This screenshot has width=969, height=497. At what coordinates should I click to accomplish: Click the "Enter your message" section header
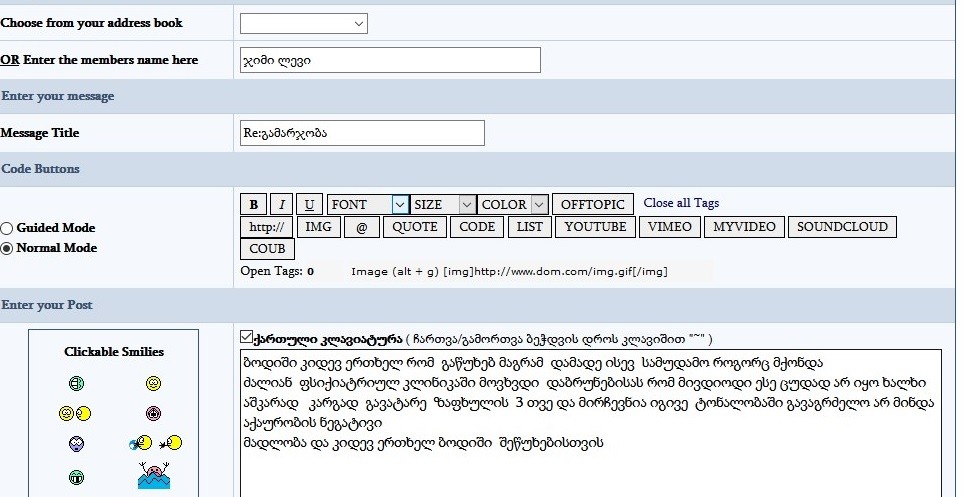click(58, 96)
